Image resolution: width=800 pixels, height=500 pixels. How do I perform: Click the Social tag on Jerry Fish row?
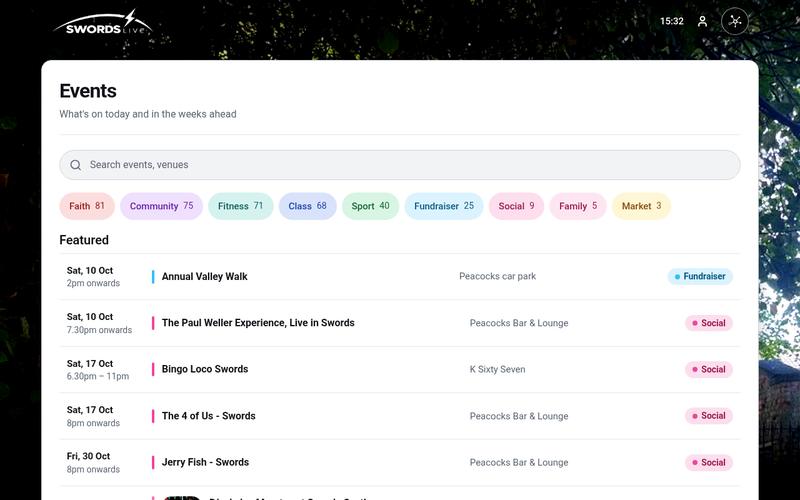[x=709, y=462]
